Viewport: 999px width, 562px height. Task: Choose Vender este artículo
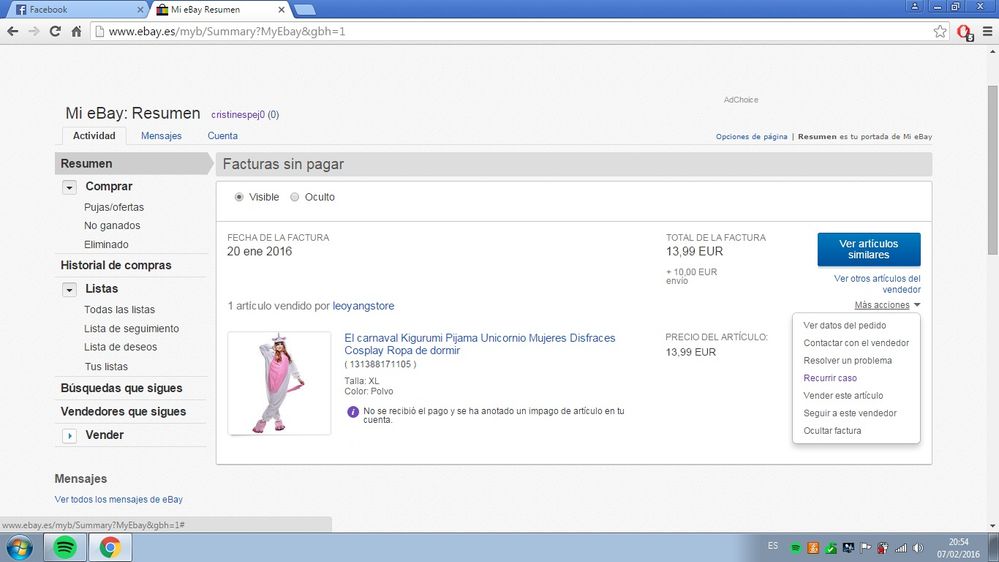(x=843, y=396)
